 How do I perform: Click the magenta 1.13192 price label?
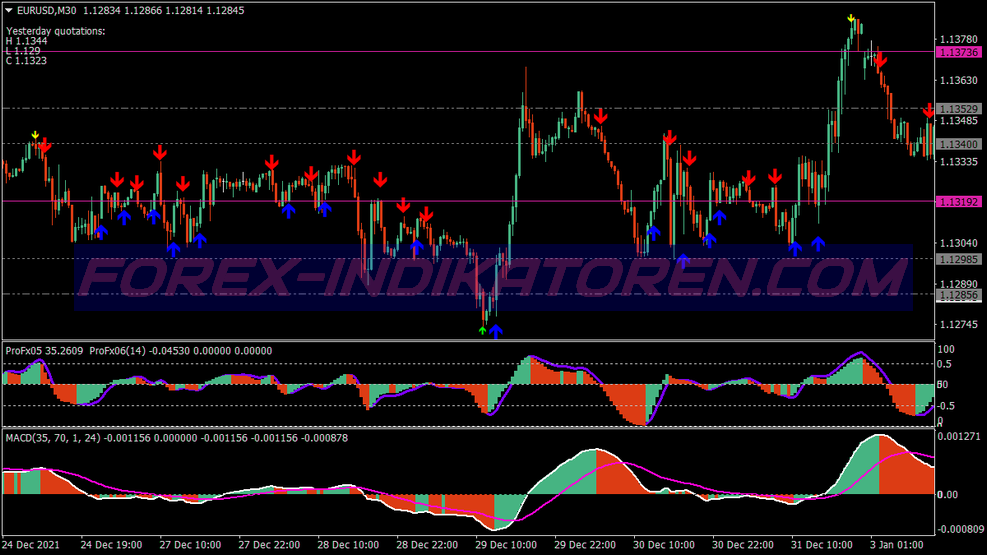[x=958, y=202]
